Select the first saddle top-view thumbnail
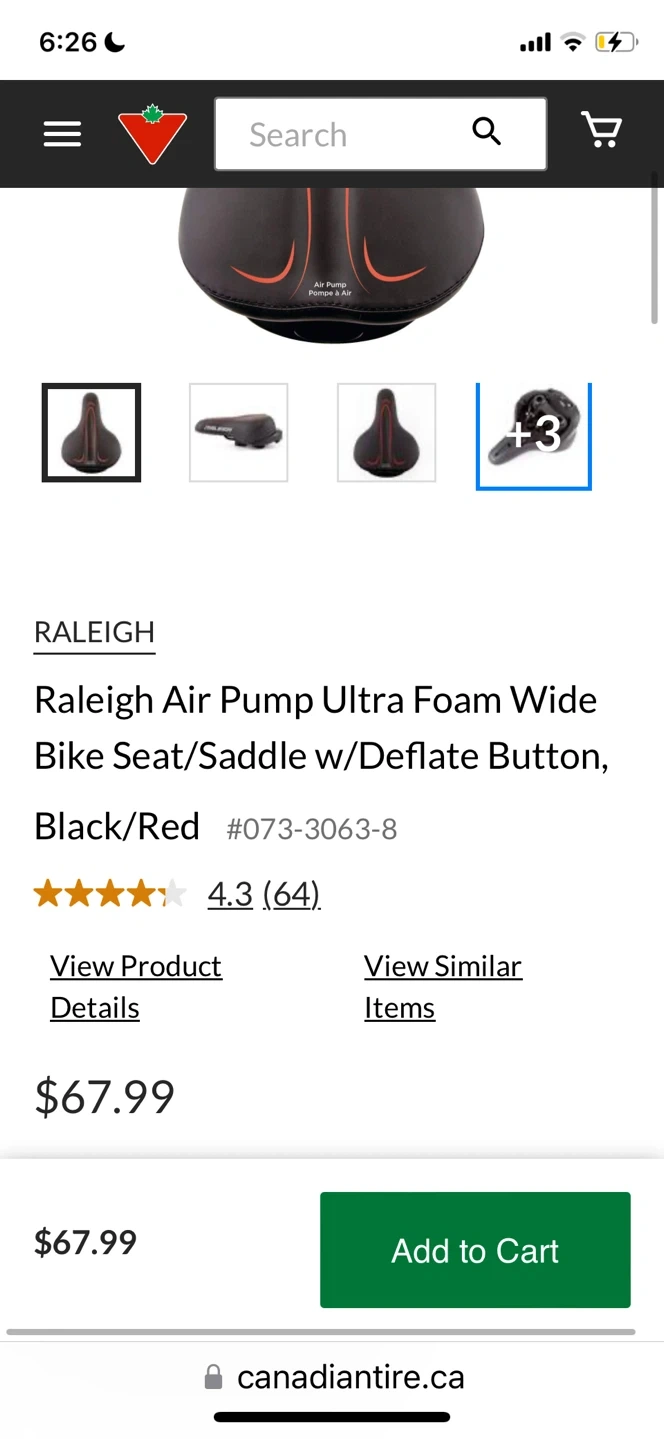This screenshot has height=1440, width=664. [x=91, y=432]
